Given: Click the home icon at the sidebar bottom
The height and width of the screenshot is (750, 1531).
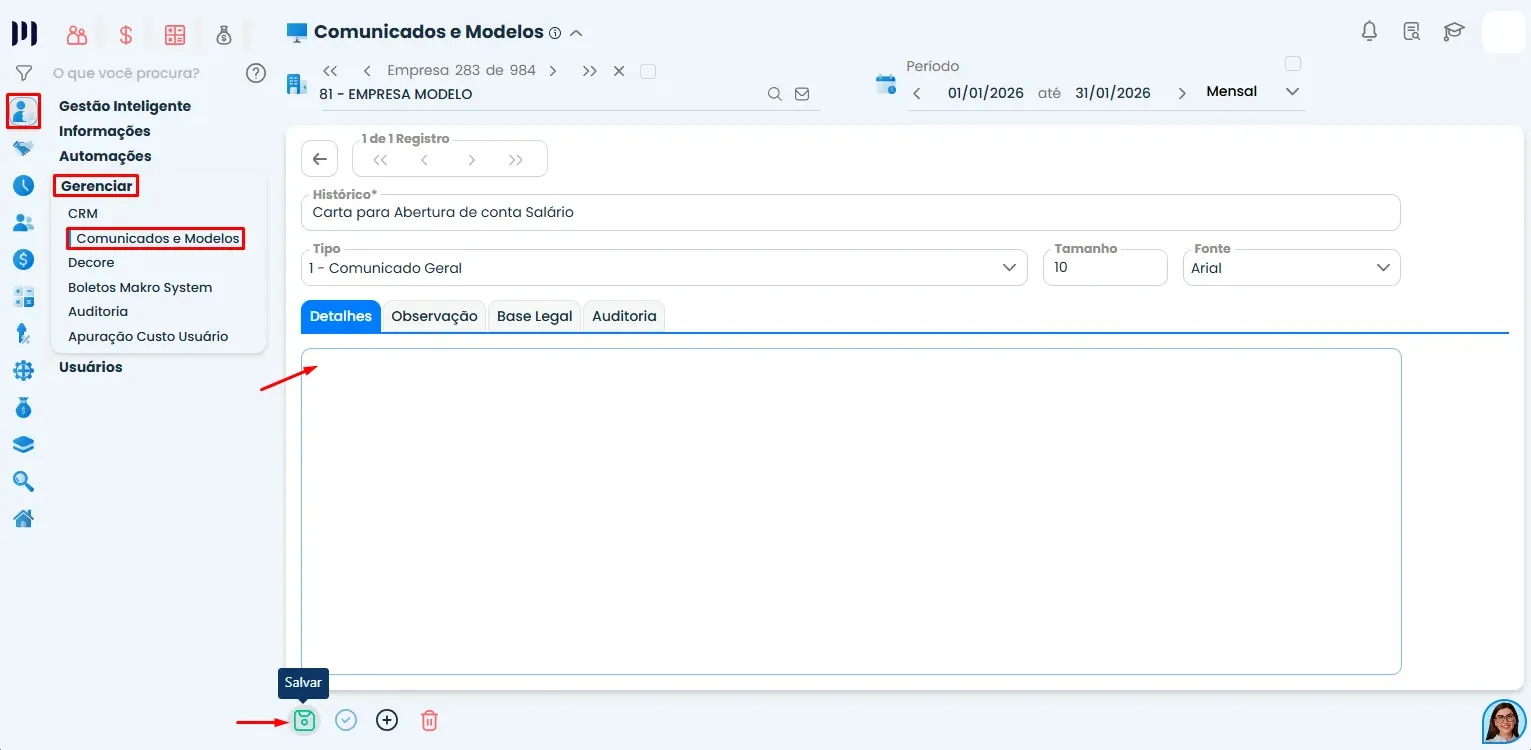Looking at the screenshot, I should click(x=23, y=518).
